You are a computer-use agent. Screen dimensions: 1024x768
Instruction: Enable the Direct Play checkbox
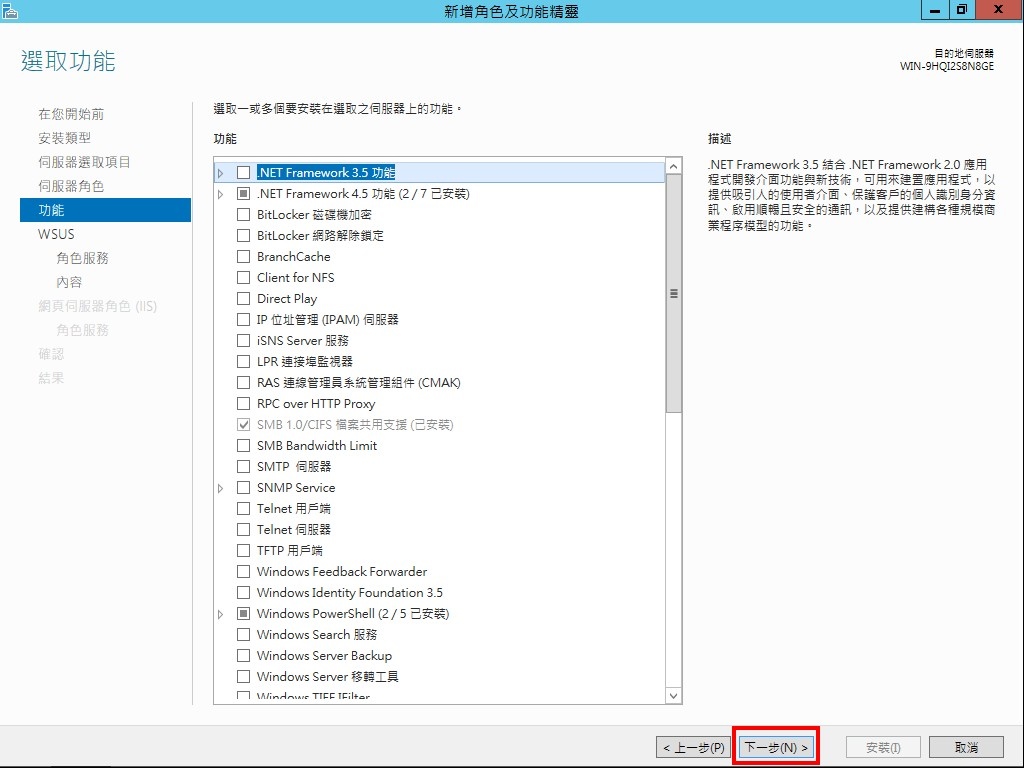coord(244,298)
